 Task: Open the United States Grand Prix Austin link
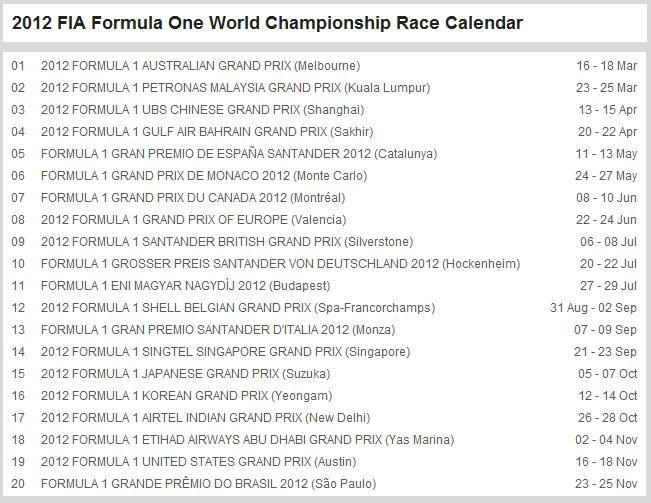pos(198,462)
